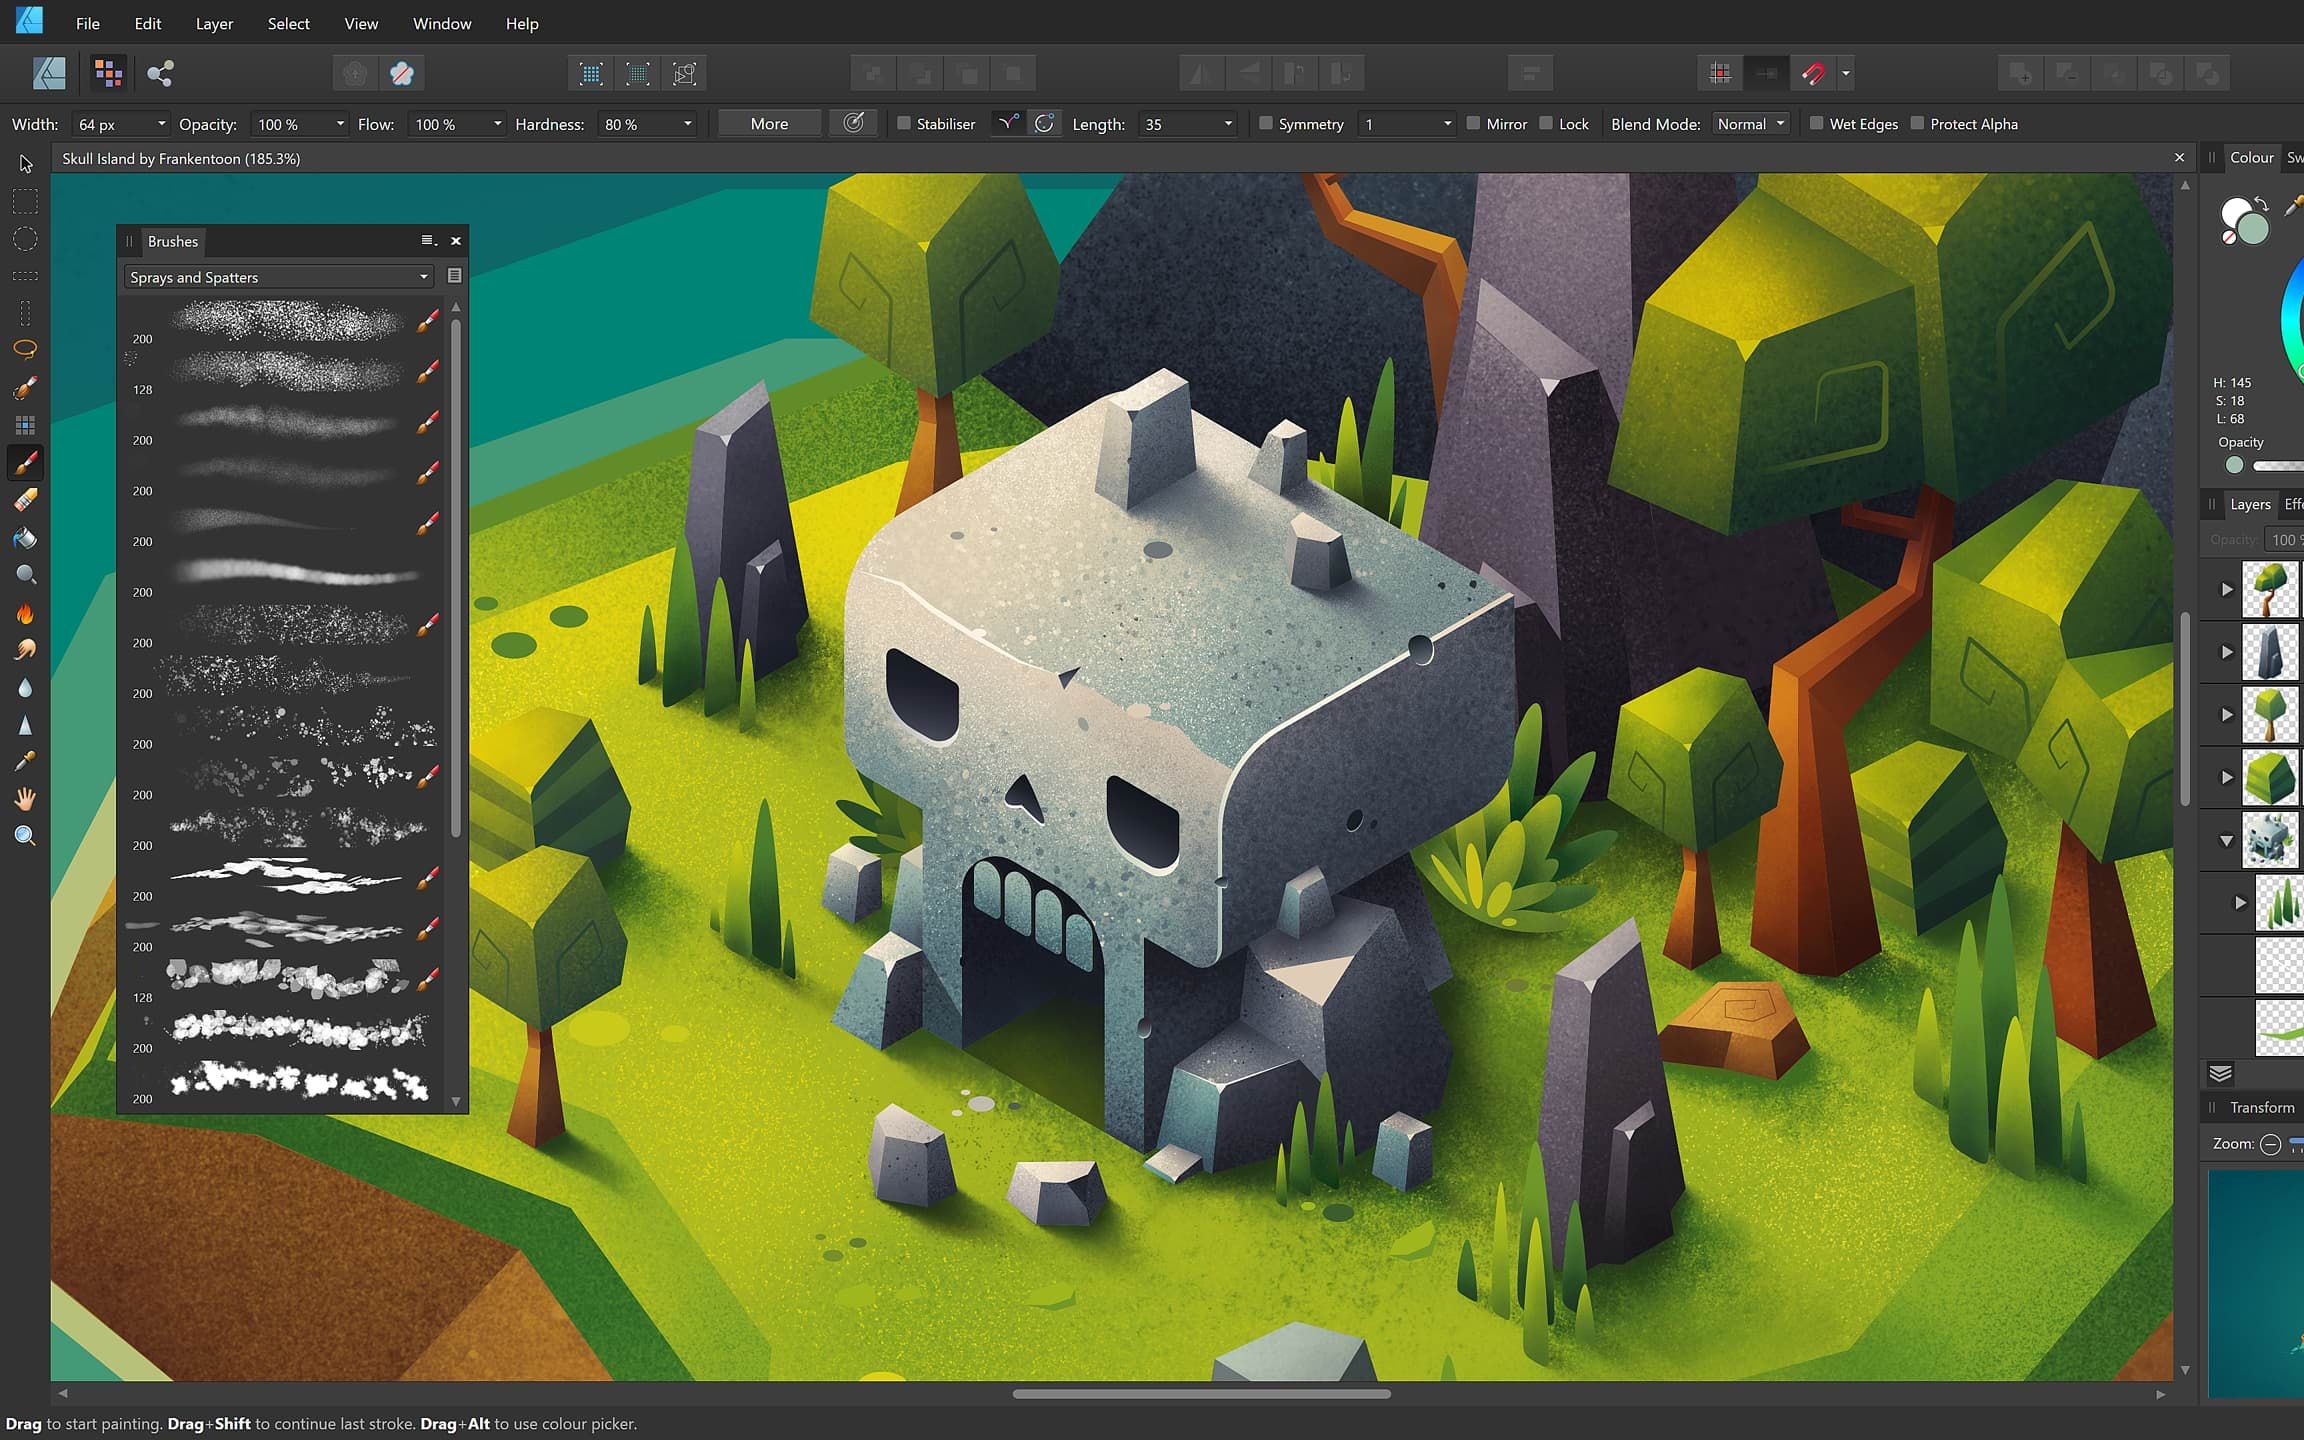Grab the Colour Picker tool
The height and width of the screenshot is (1440, 2304).
pyautogui.click(x=25, y=760)
